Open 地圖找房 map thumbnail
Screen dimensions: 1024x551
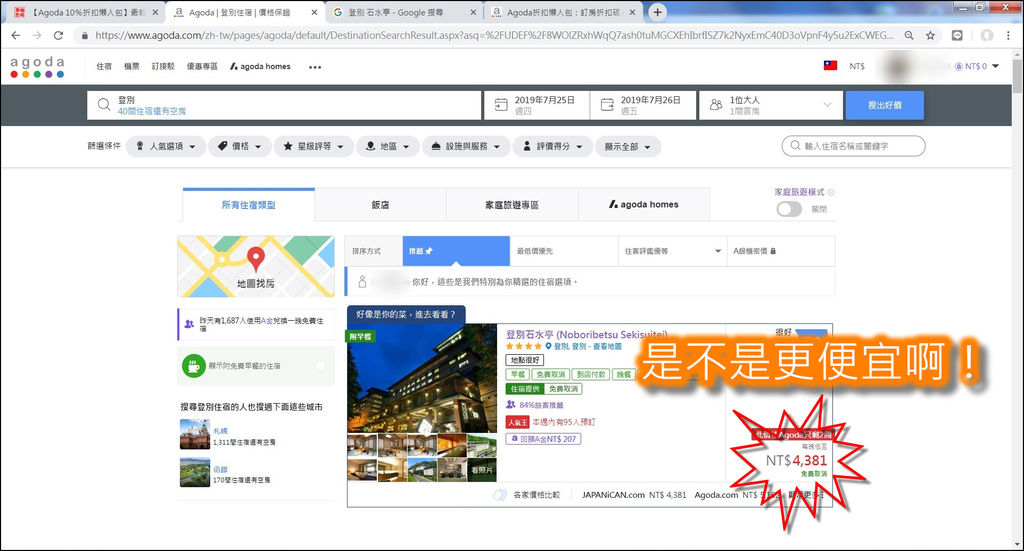click(255, 266)
